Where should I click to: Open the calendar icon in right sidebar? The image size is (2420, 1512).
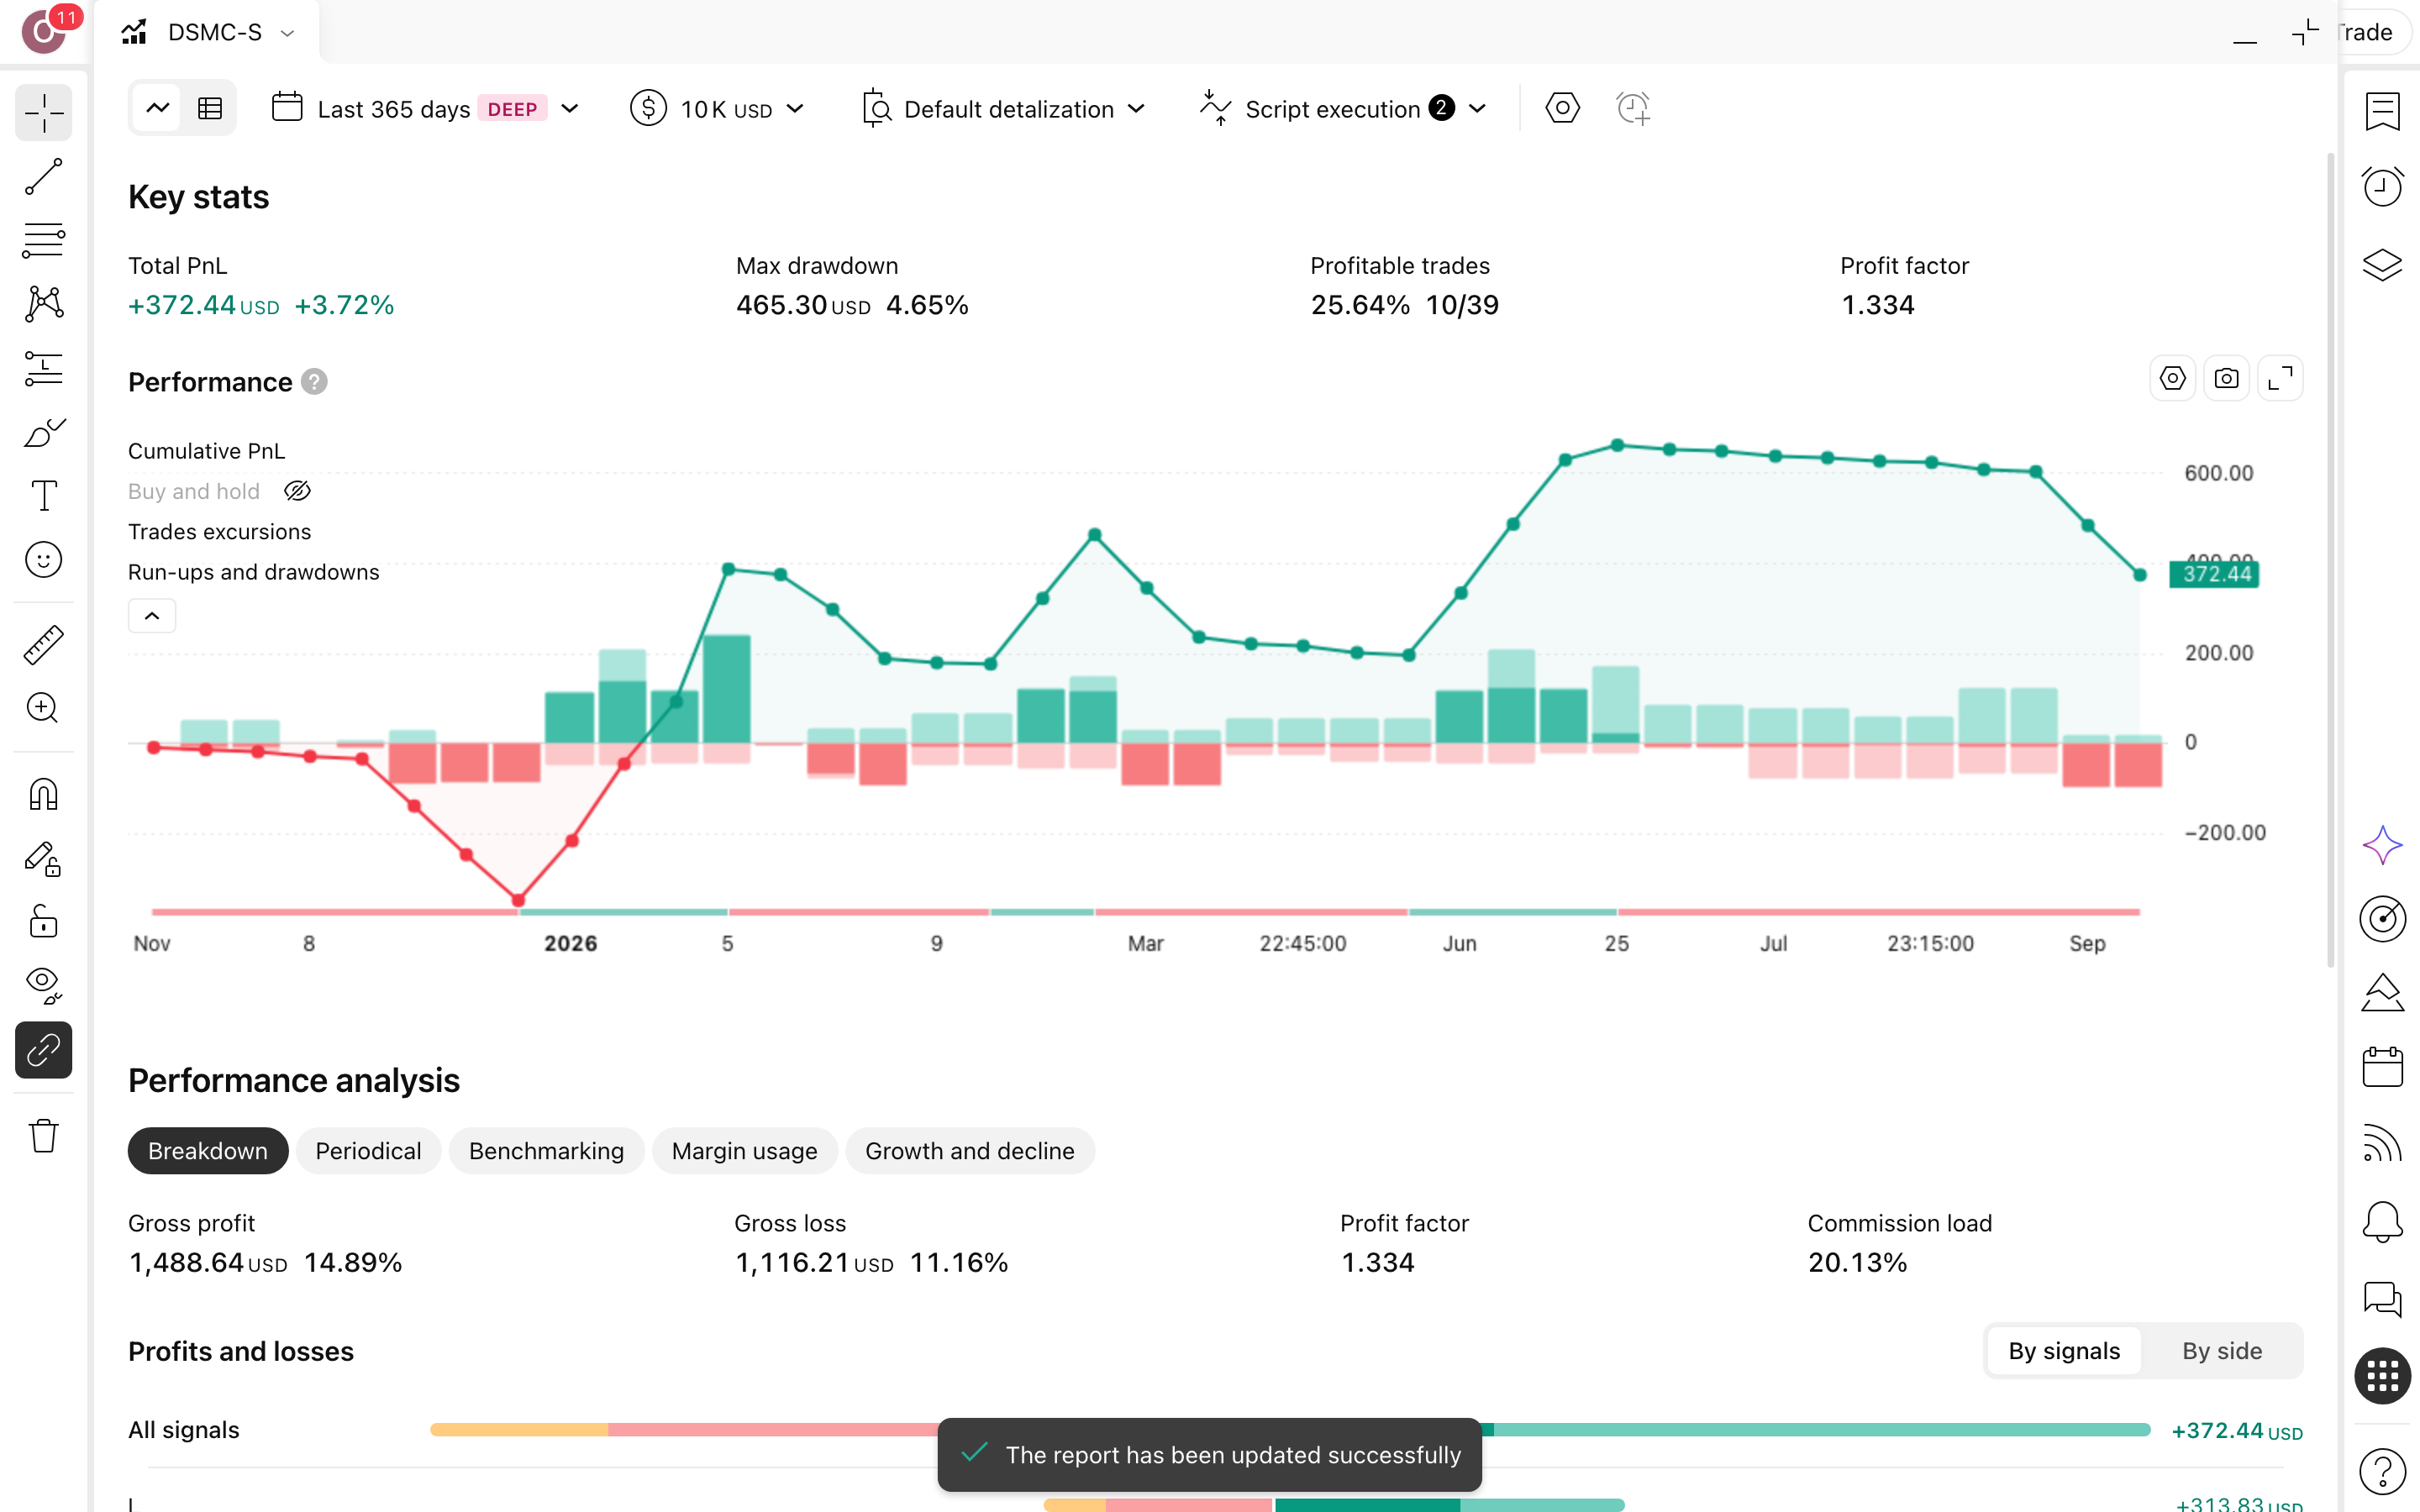click(x=2382, y=1067)
